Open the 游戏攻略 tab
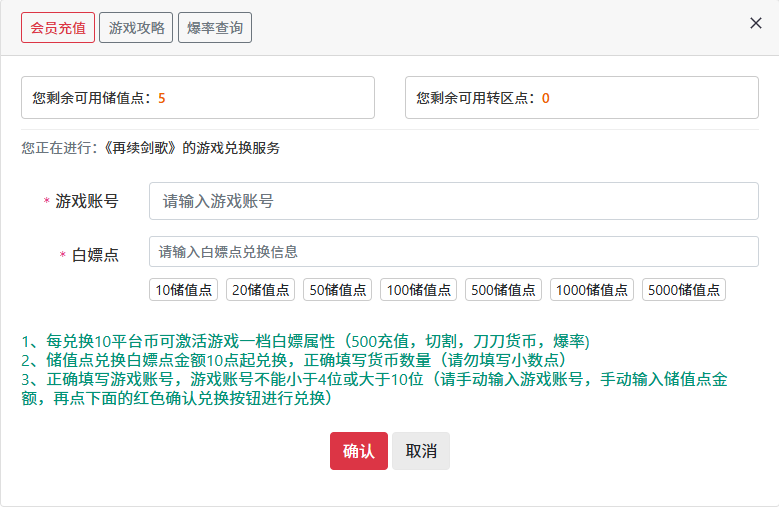The image size is (779, 507). [x=136, y=28]
